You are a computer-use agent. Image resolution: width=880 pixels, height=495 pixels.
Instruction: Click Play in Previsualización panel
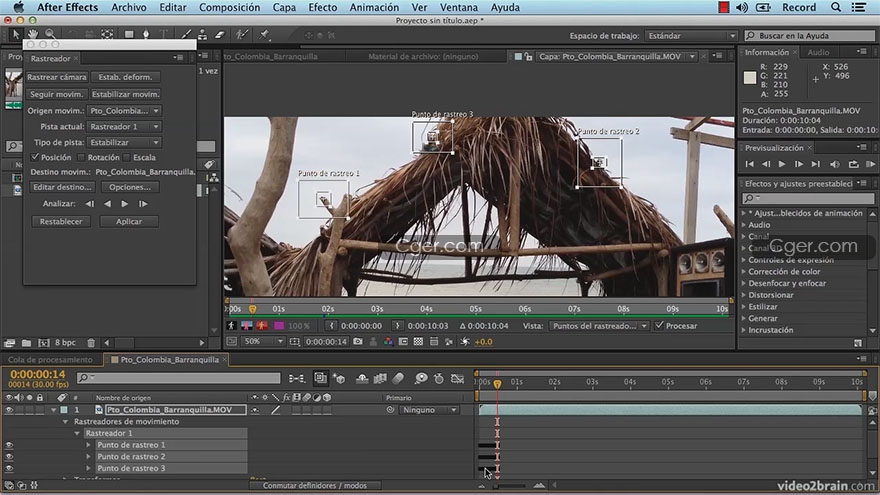(782, 164)
